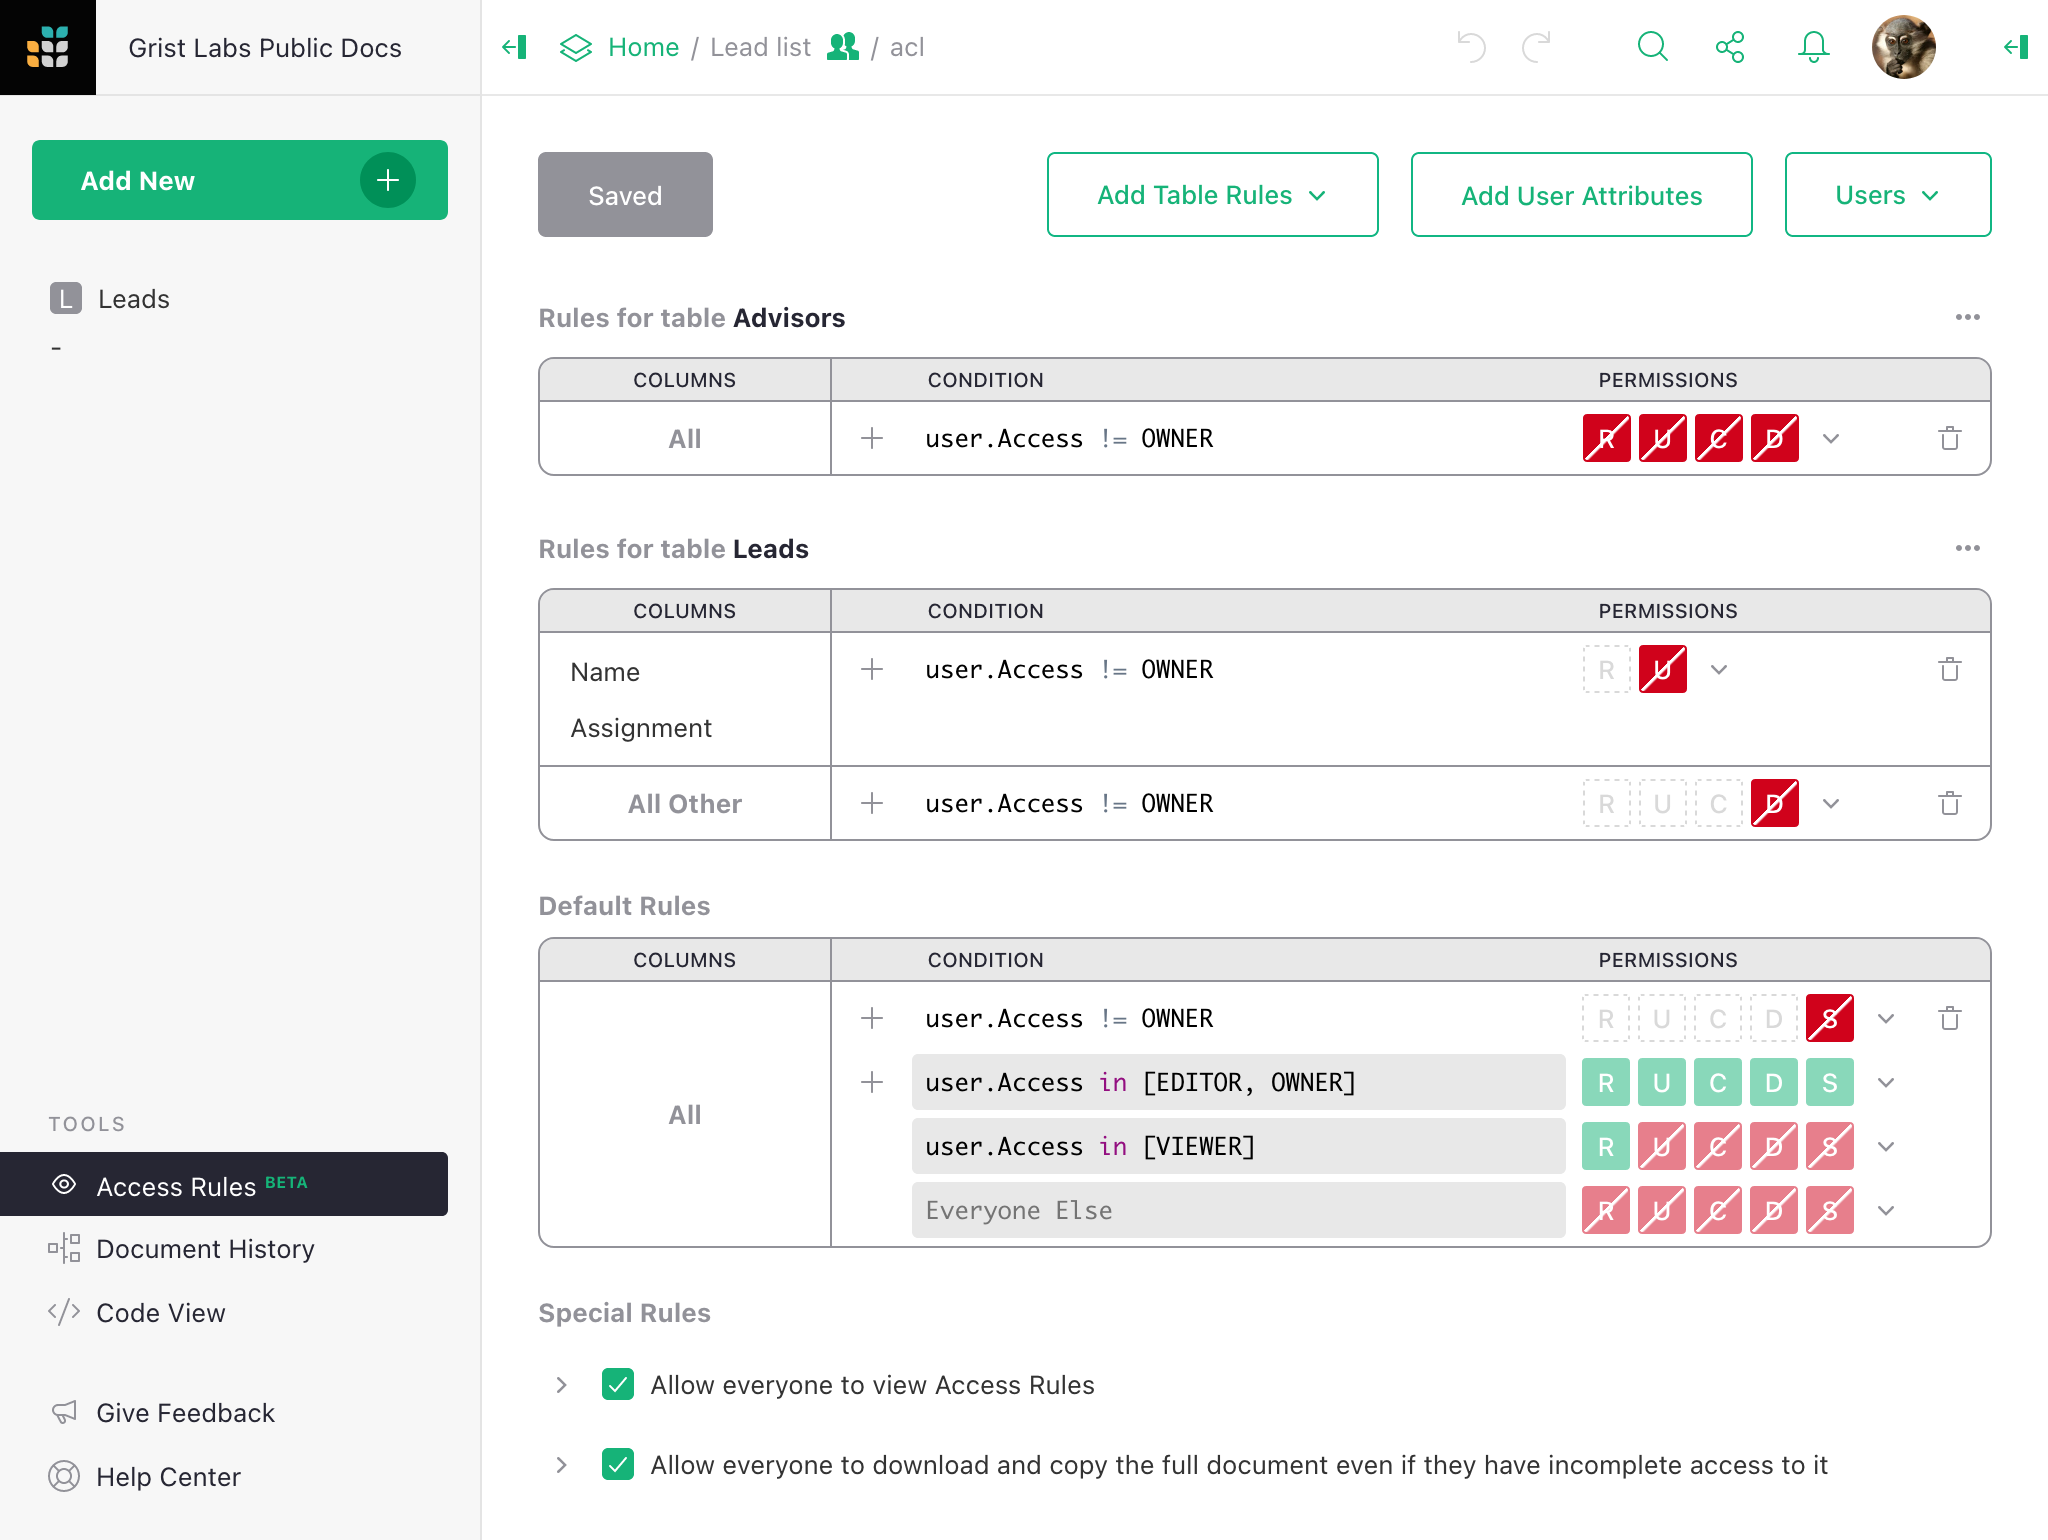Go to the Home breadcrumb link
This screenshot has width=2048, height=1540.
(643, 47)
